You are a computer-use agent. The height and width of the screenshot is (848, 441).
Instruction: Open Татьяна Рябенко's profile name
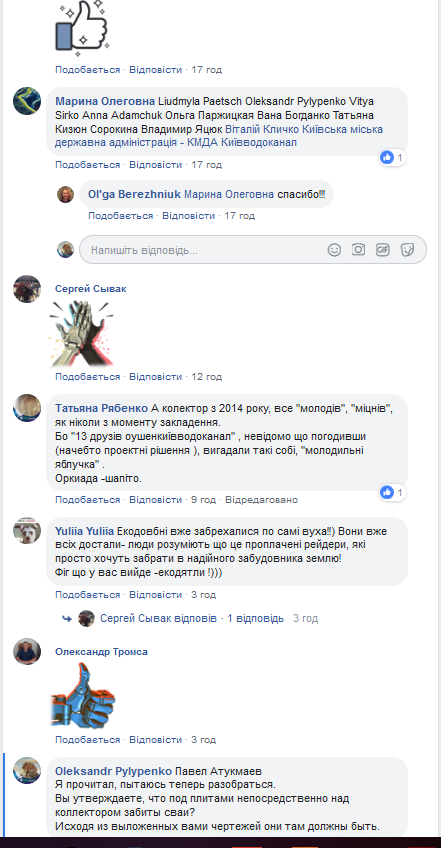[x=102, y=408]
